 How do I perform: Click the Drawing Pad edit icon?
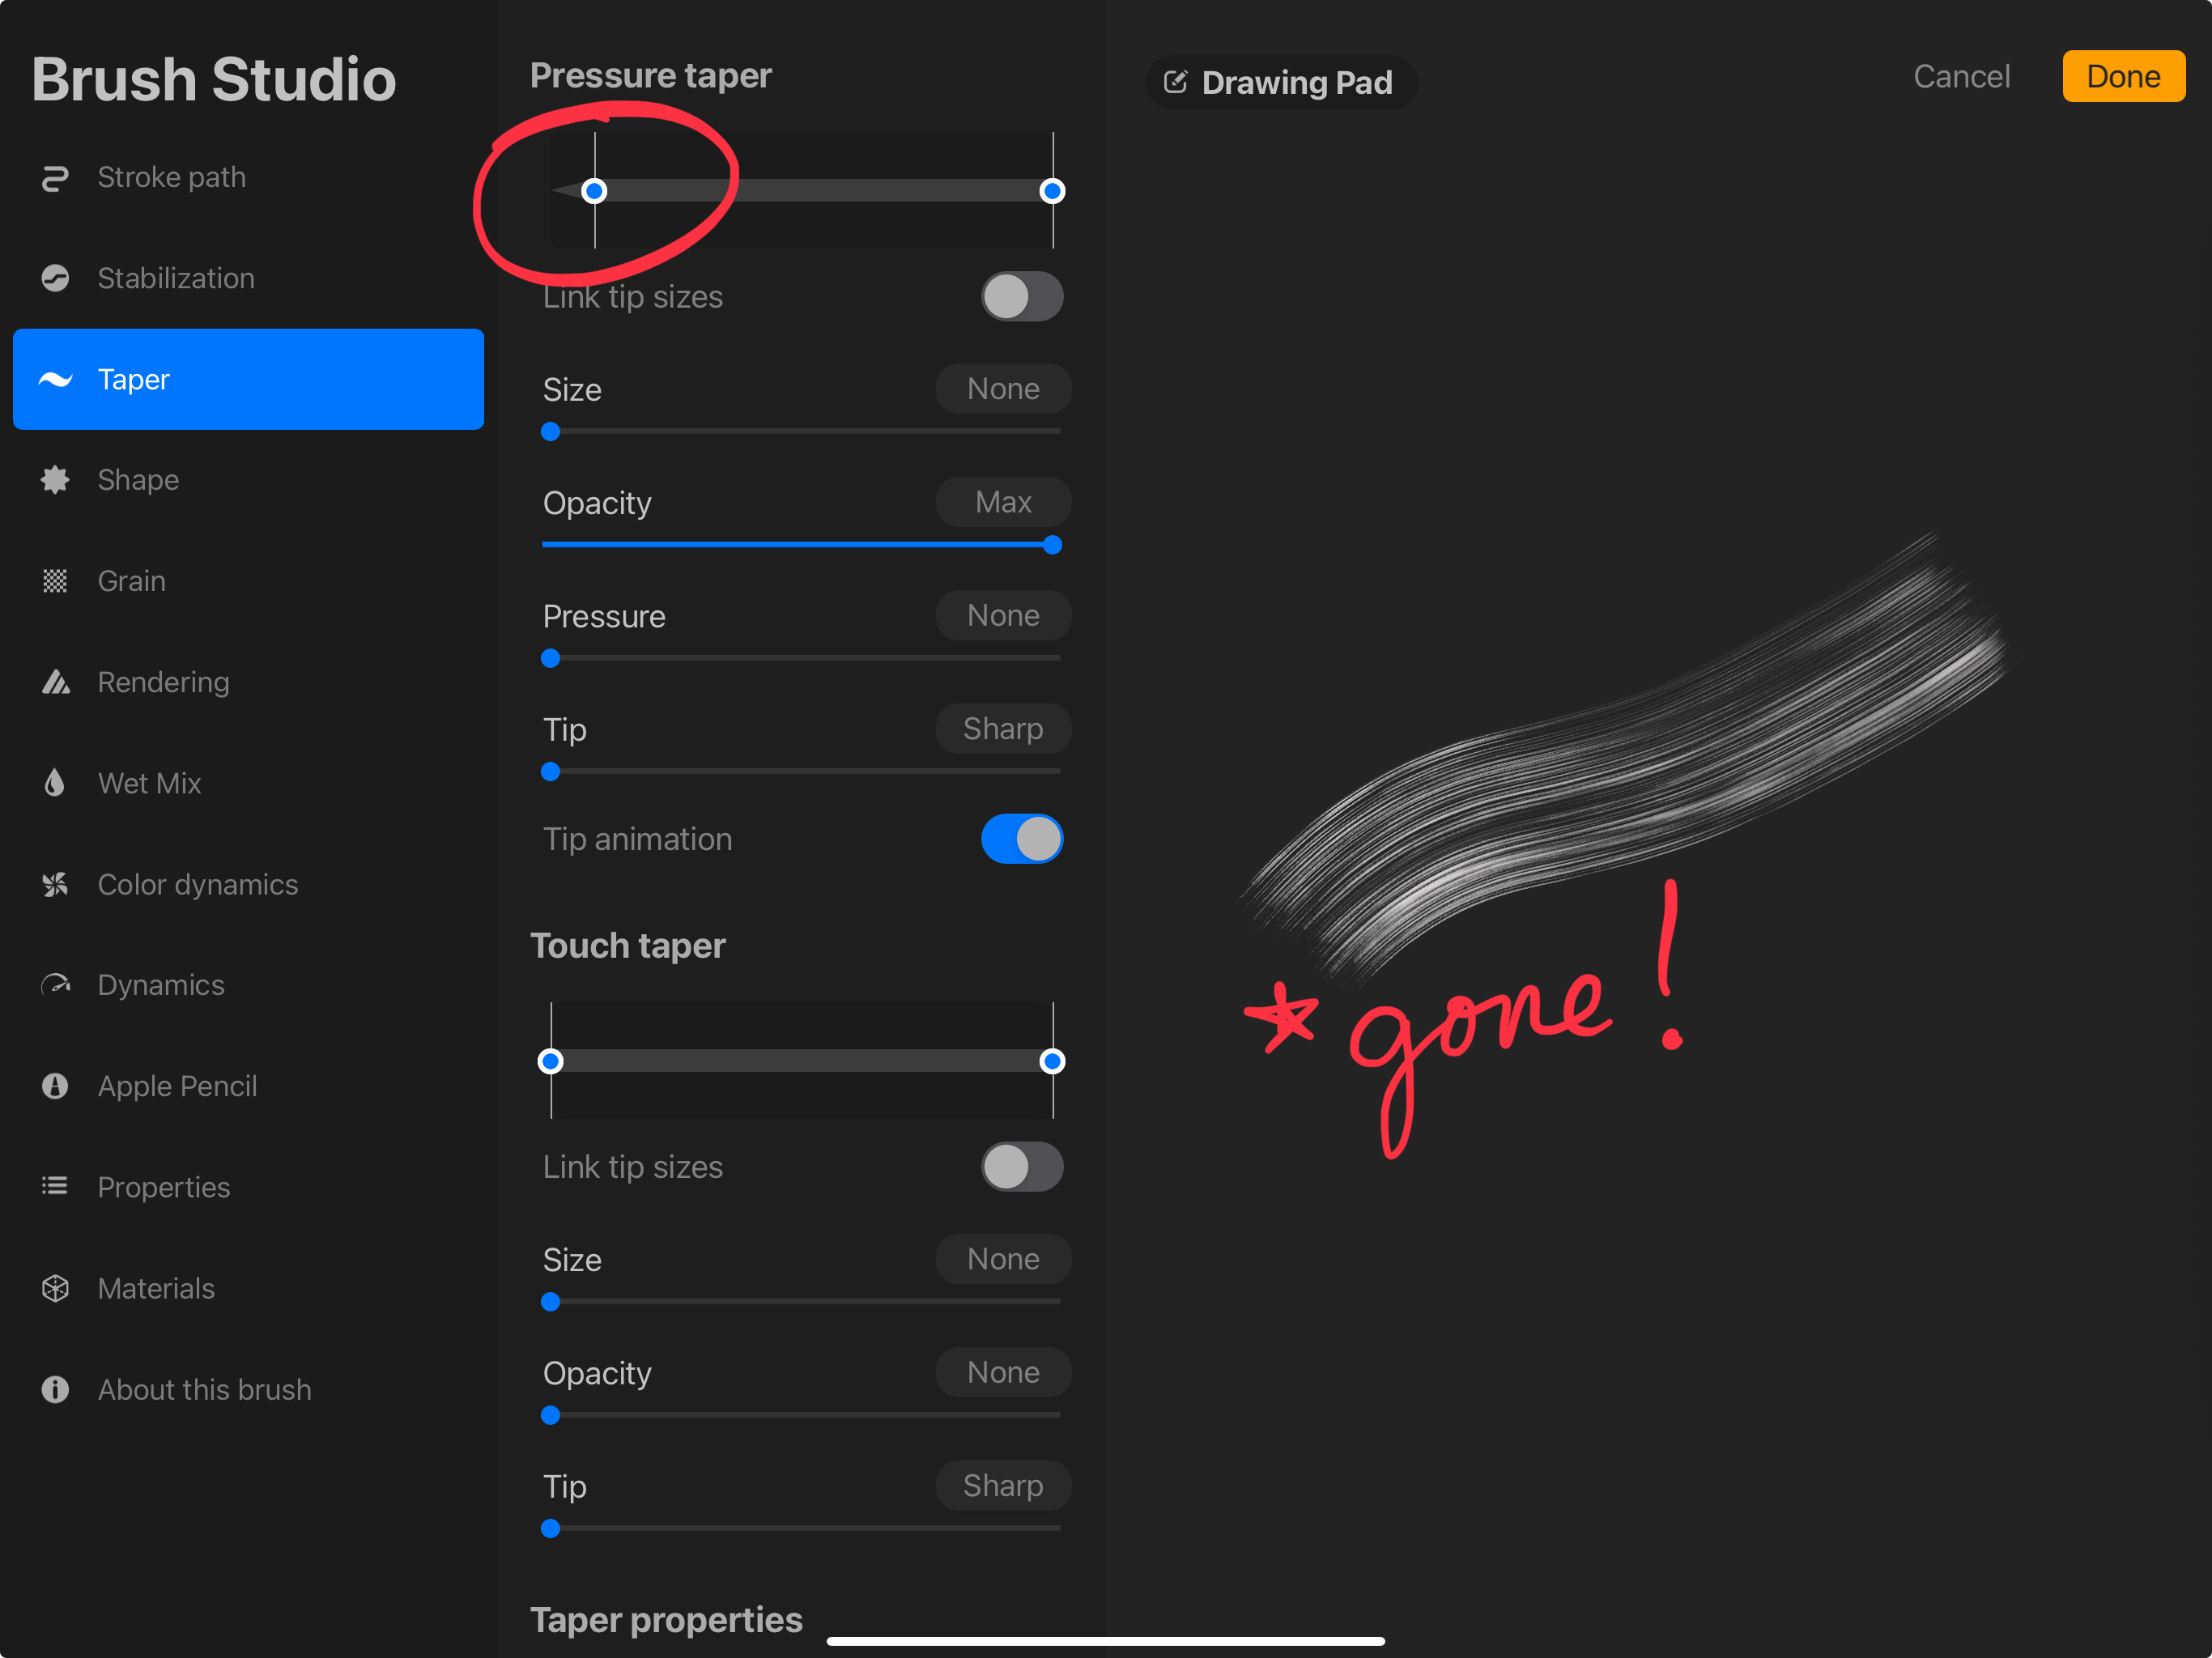[1175, 82]
